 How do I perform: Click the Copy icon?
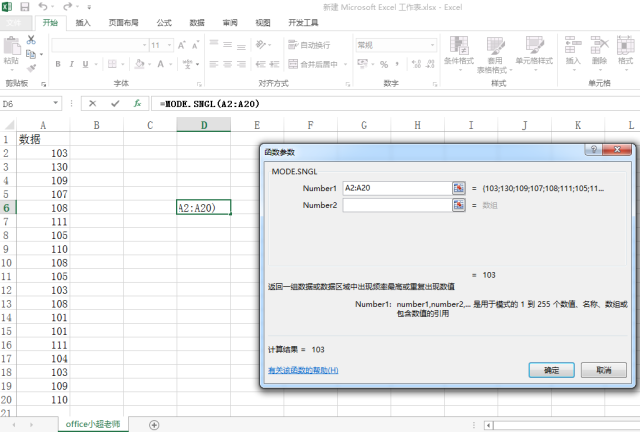pos(31,54)
